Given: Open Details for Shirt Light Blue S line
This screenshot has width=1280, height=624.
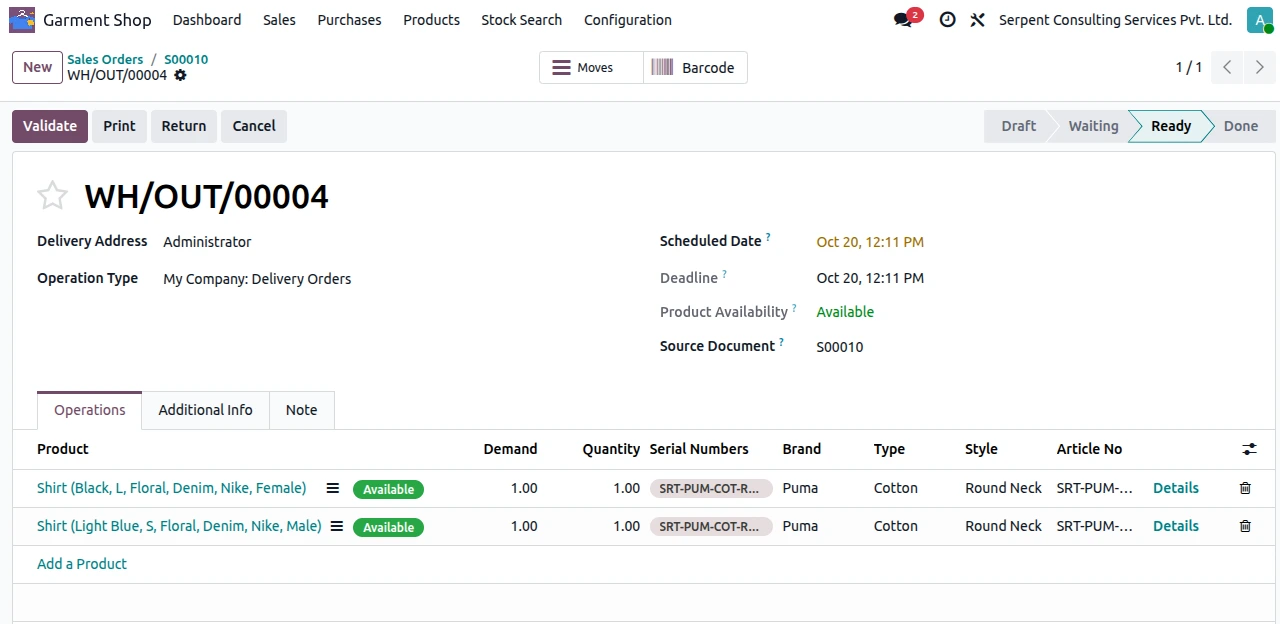Looking at the screenshot, I should click(x=1176, y=526).
